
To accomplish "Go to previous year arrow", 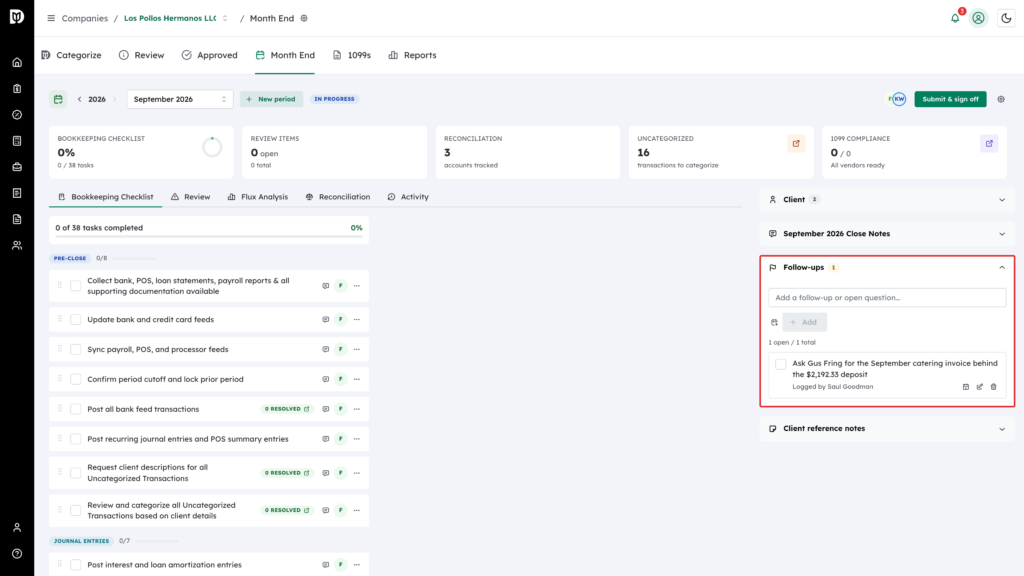I will click(x=80, y=99).
